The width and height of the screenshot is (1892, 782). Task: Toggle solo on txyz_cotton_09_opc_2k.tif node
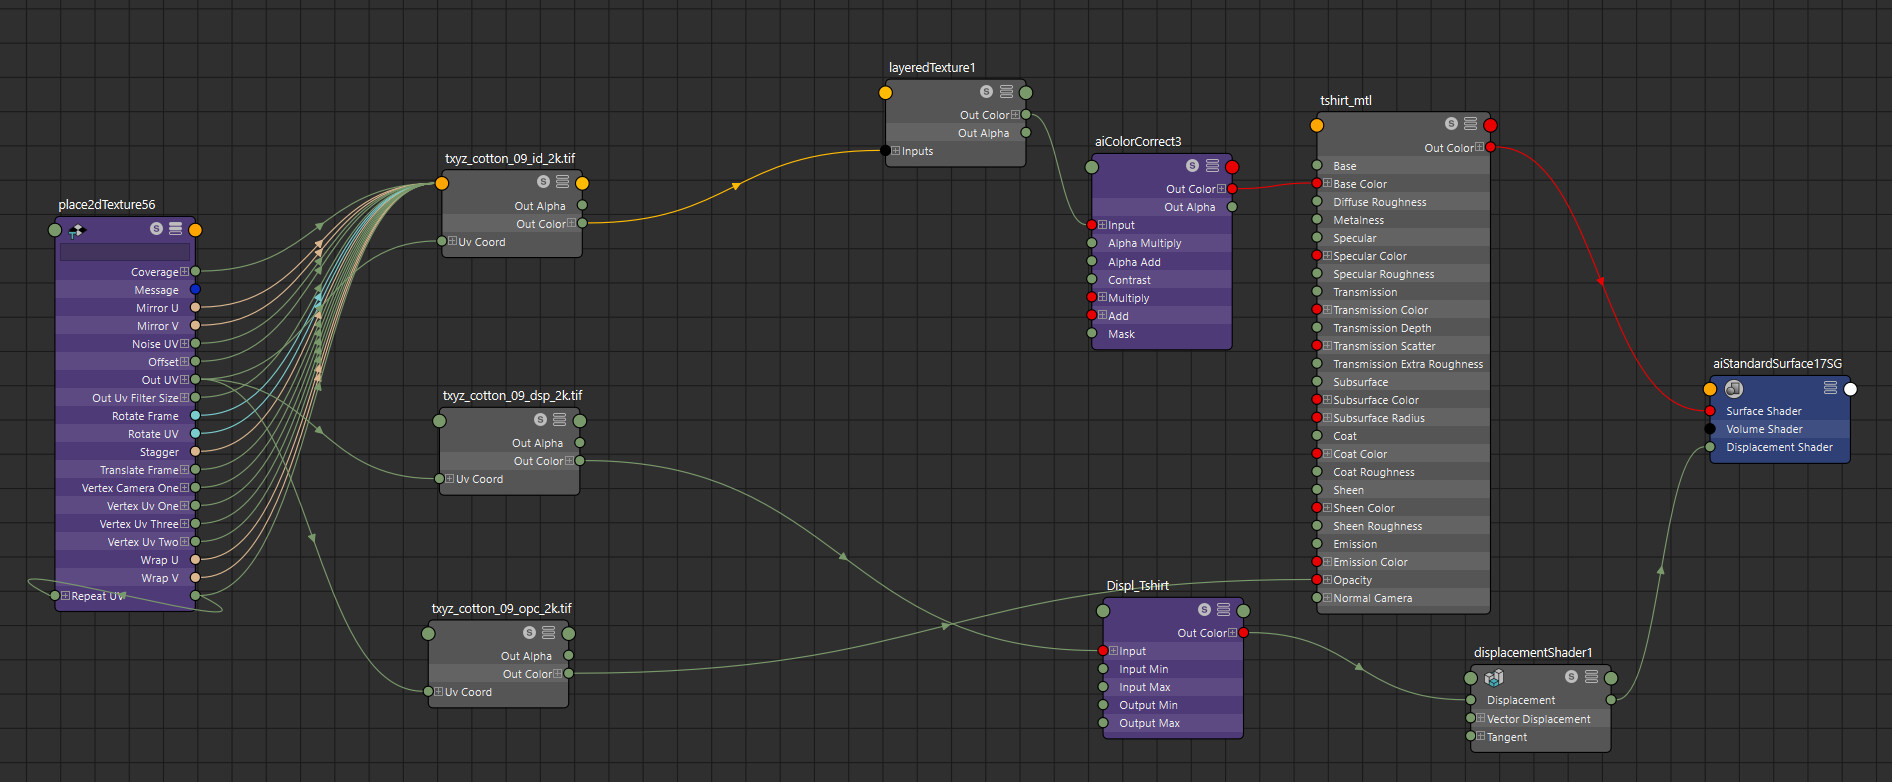(529, 632)
